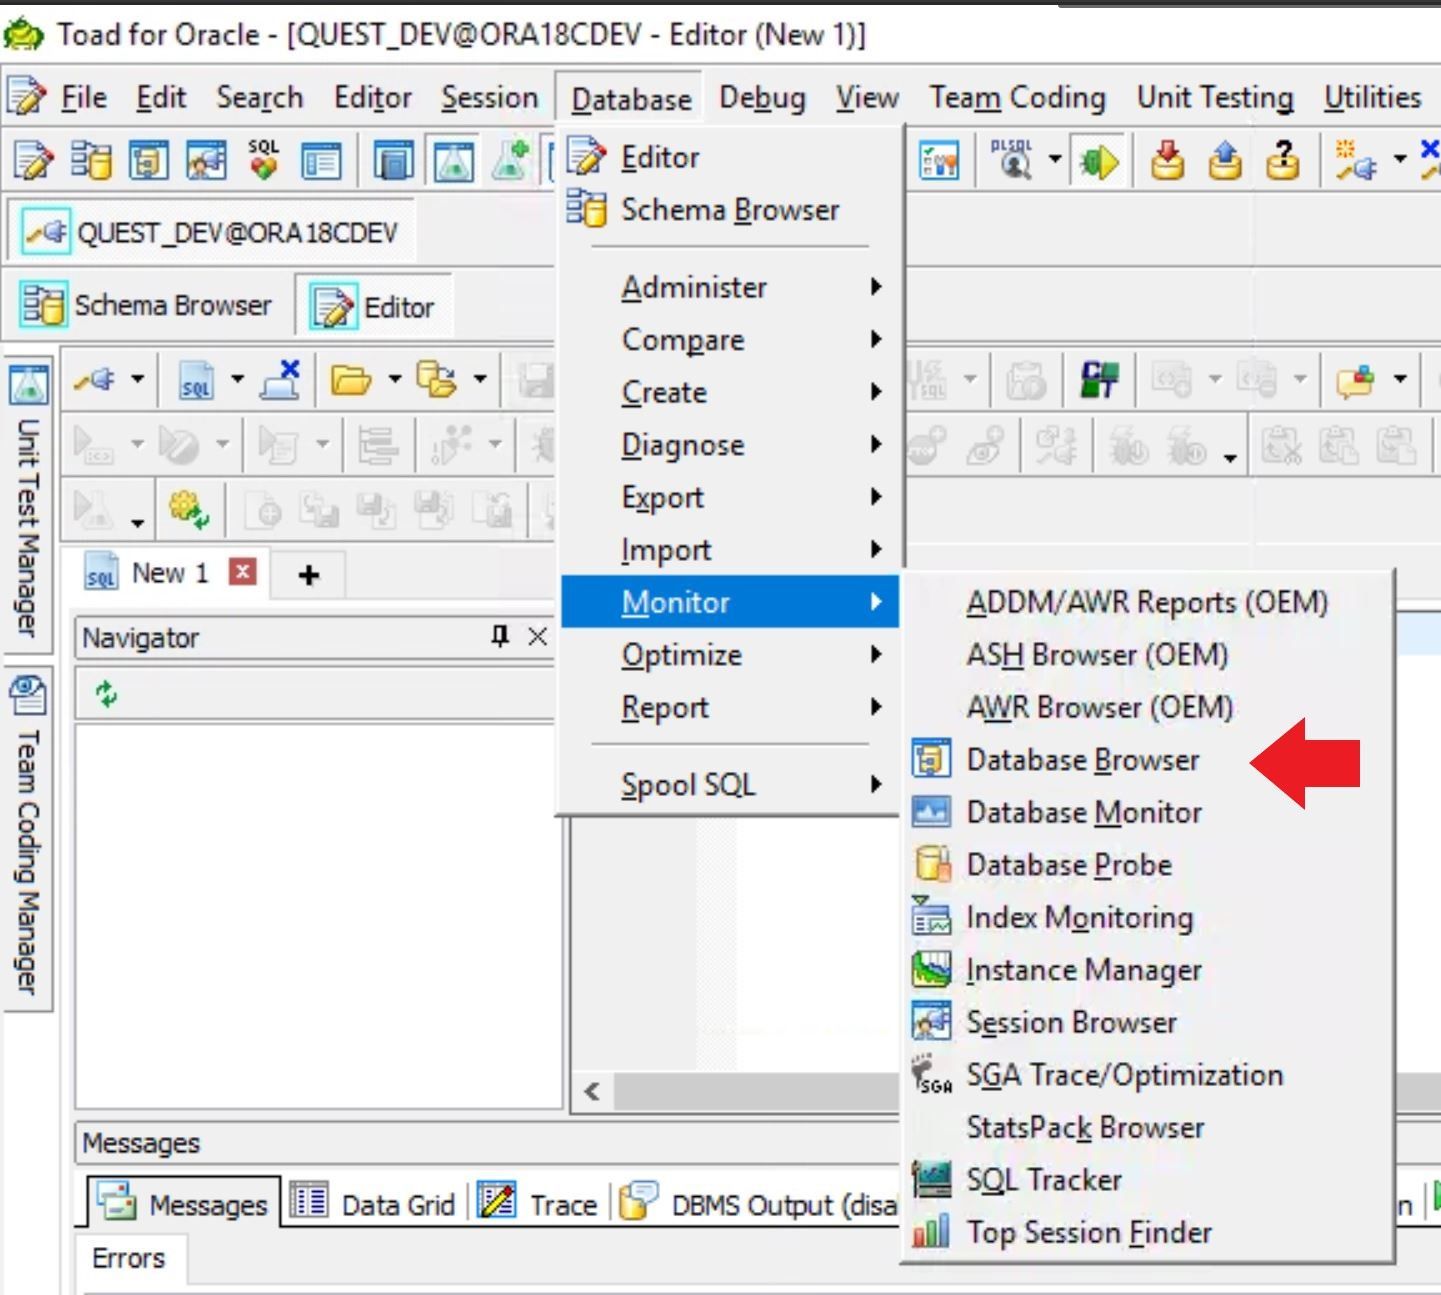Image resolution: width=1441 pixels, height=1295 pixels.
Task: Click the Database Probe icon
Action: point(931,865)
